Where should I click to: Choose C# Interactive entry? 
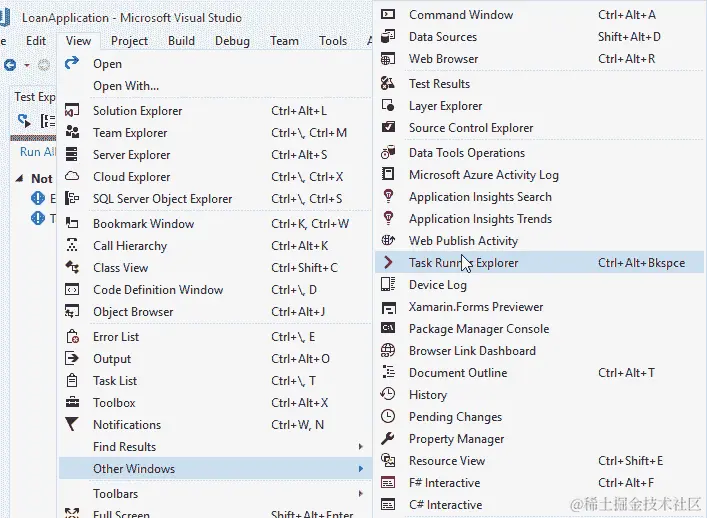click(539, 504)
